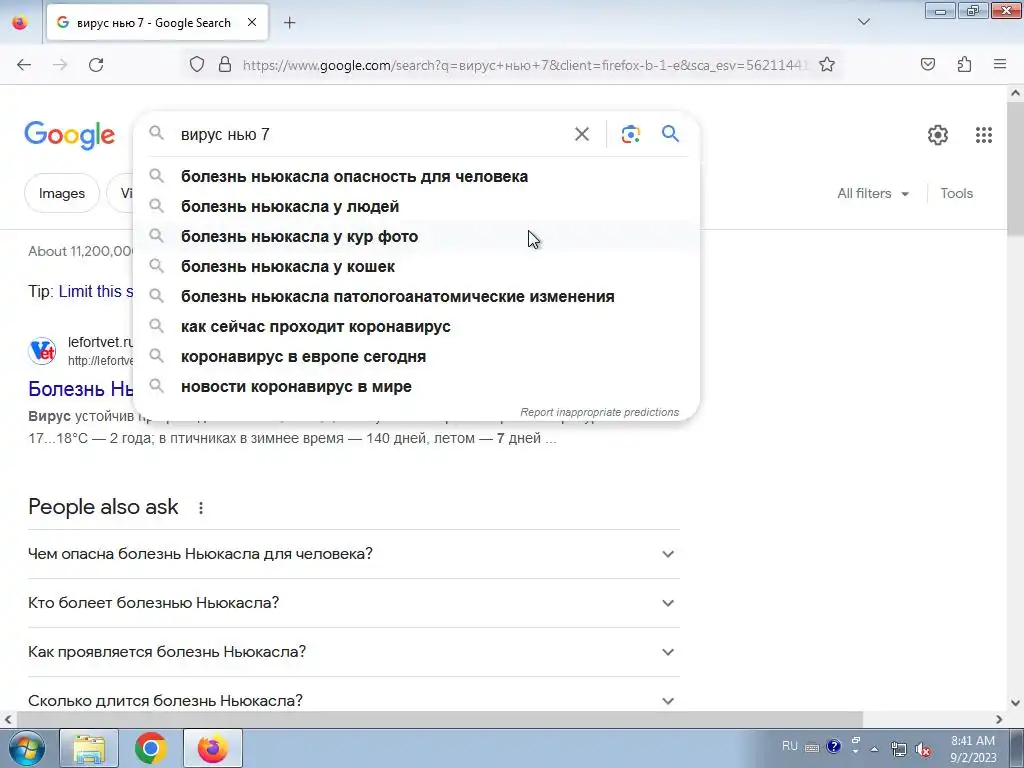The width and height of the screenshot is (1024, 768).
Task: Choose suggestion болезнь ньюкасла патологоанатомические изменения
Action: [x=417, y=296]
